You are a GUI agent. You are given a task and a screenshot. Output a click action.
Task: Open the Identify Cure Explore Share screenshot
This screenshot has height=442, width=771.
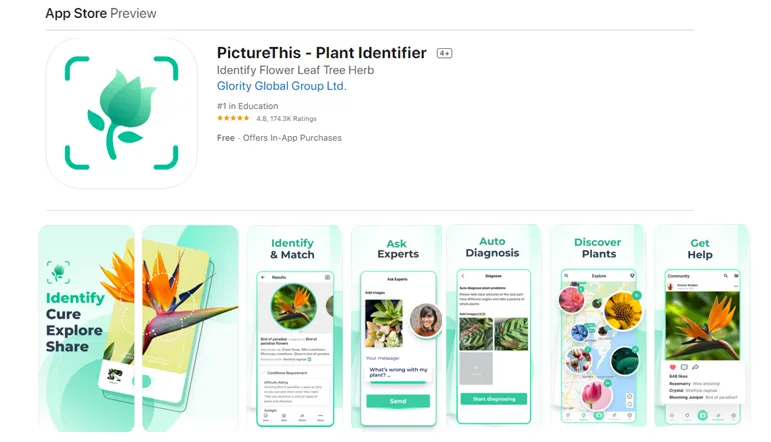click(138, 328)
